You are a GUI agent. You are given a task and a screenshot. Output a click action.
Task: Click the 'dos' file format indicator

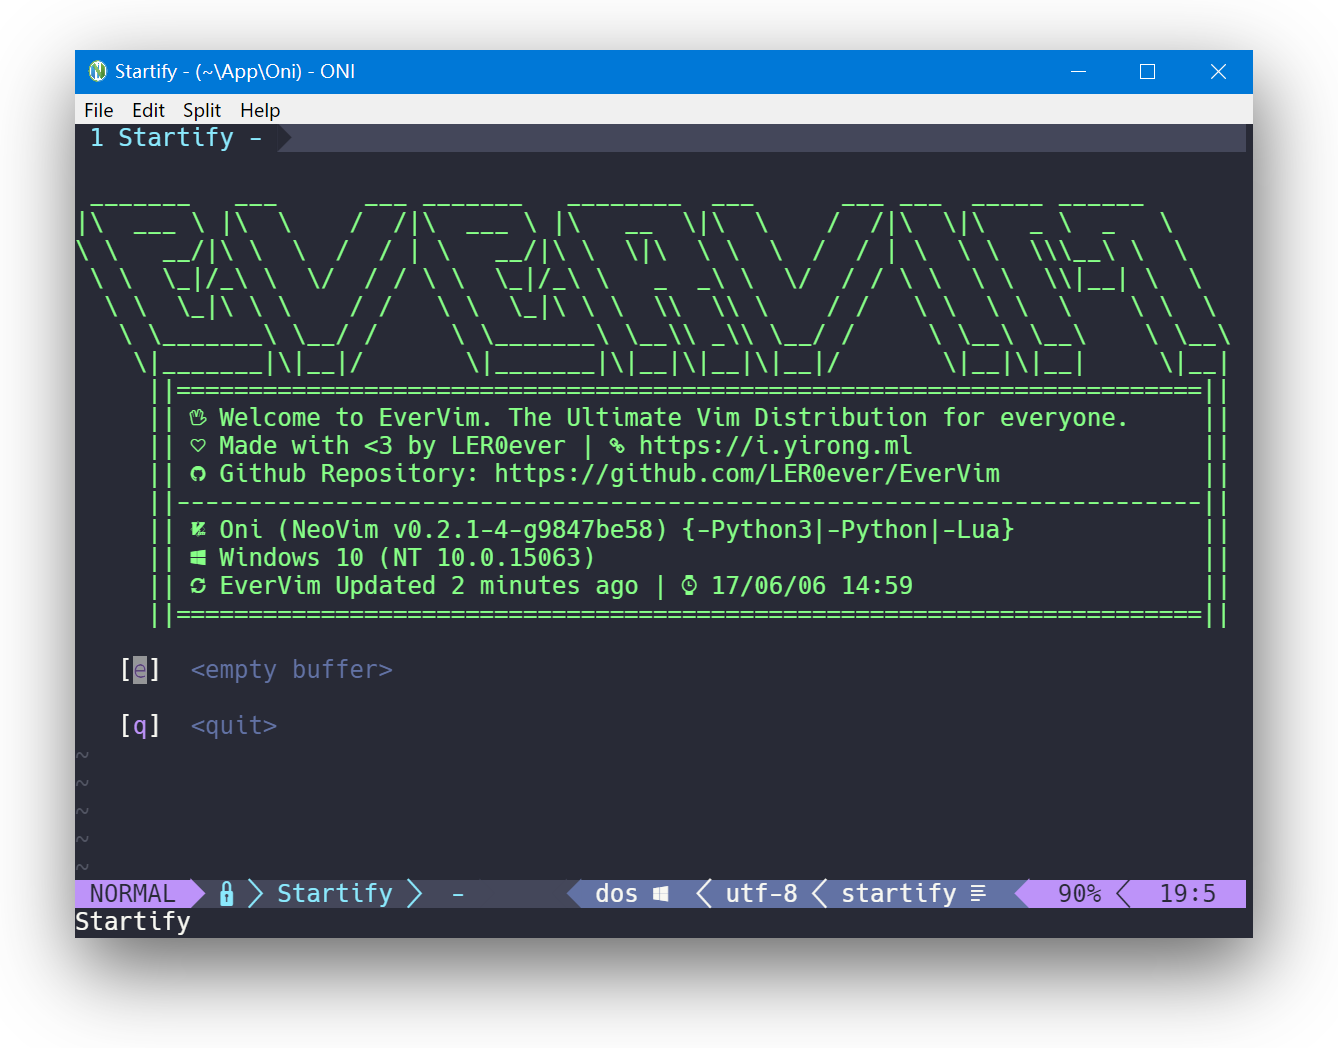[616, 894]
